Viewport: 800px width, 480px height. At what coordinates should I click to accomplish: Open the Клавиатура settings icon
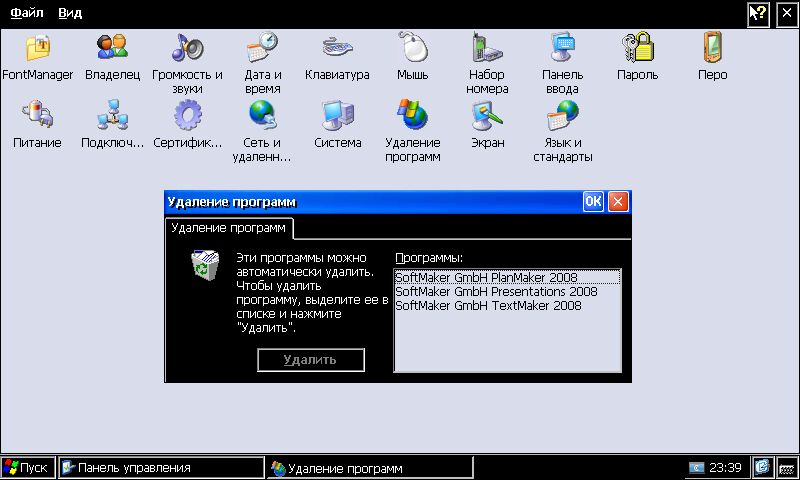coord(337,57)
